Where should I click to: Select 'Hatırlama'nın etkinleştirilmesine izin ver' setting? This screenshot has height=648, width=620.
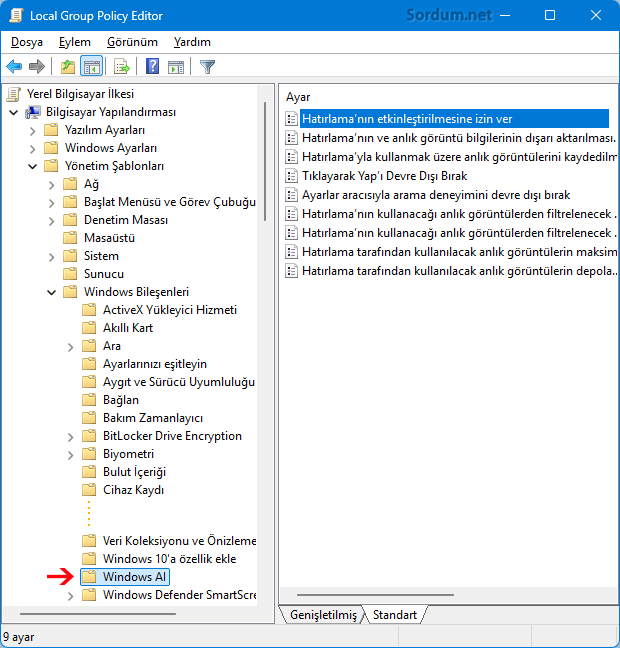tap(407, 118)
